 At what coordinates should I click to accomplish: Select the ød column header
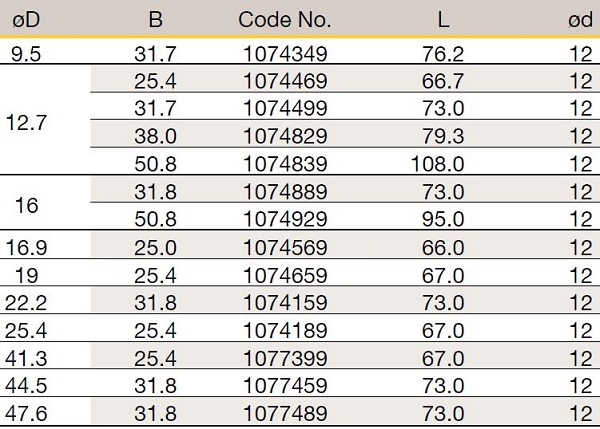(x=581, y=20)
